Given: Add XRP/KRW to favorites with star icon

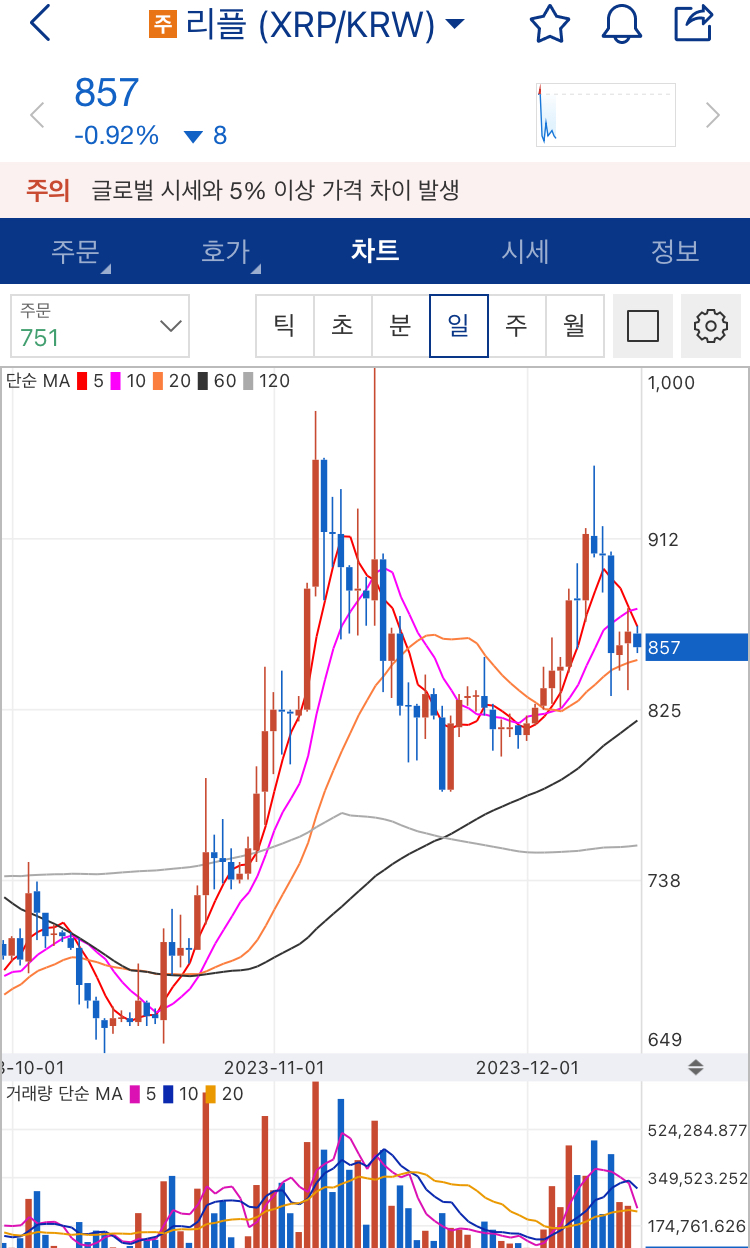Looking at the screenshot, I should (550, 23).
